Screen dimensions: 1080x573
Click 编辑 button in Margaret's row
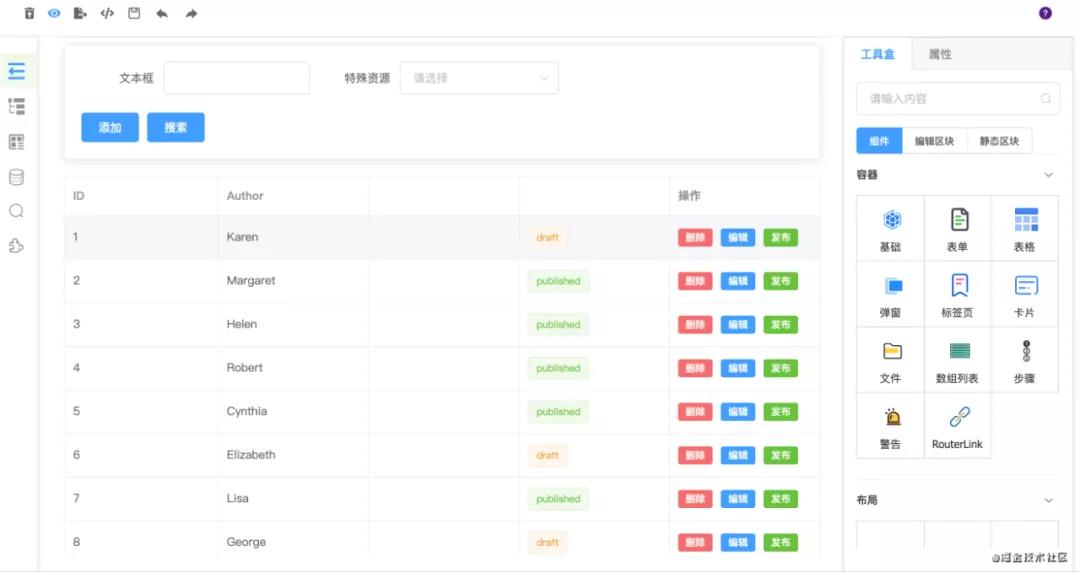click(738, 281)
